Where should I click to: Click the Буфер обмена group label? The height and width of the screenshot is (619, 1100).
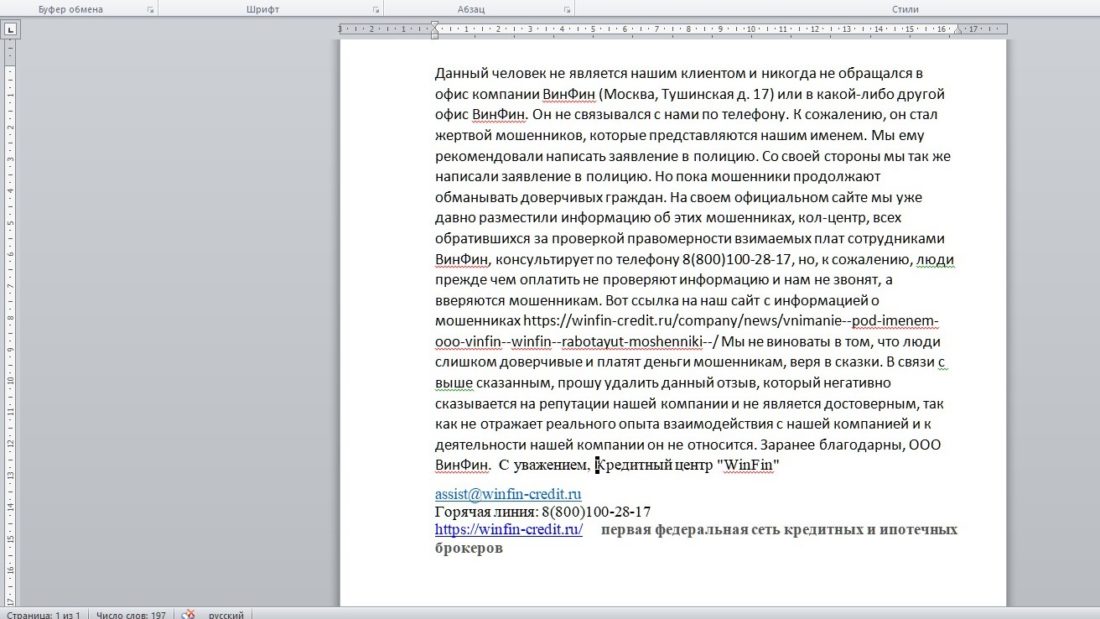(x=70, y=10)
